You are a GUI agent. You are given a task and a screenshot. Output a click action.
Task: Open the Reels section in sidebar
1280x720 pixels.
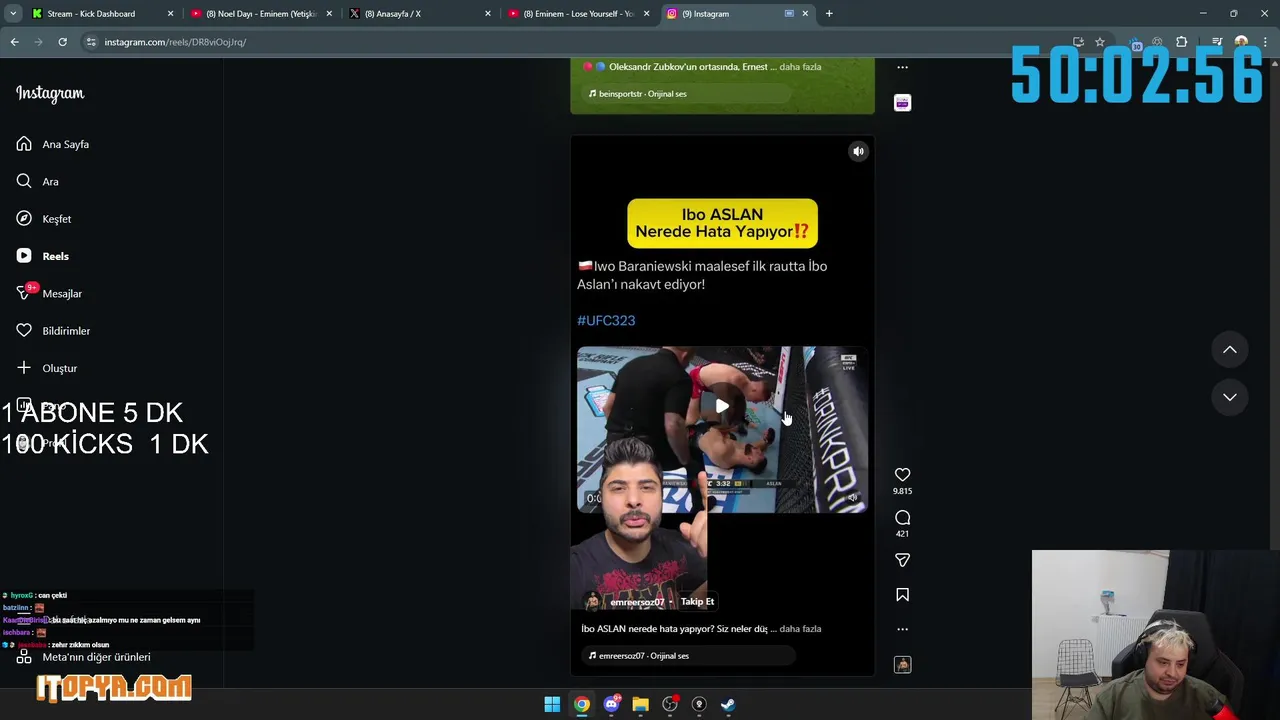43,256
